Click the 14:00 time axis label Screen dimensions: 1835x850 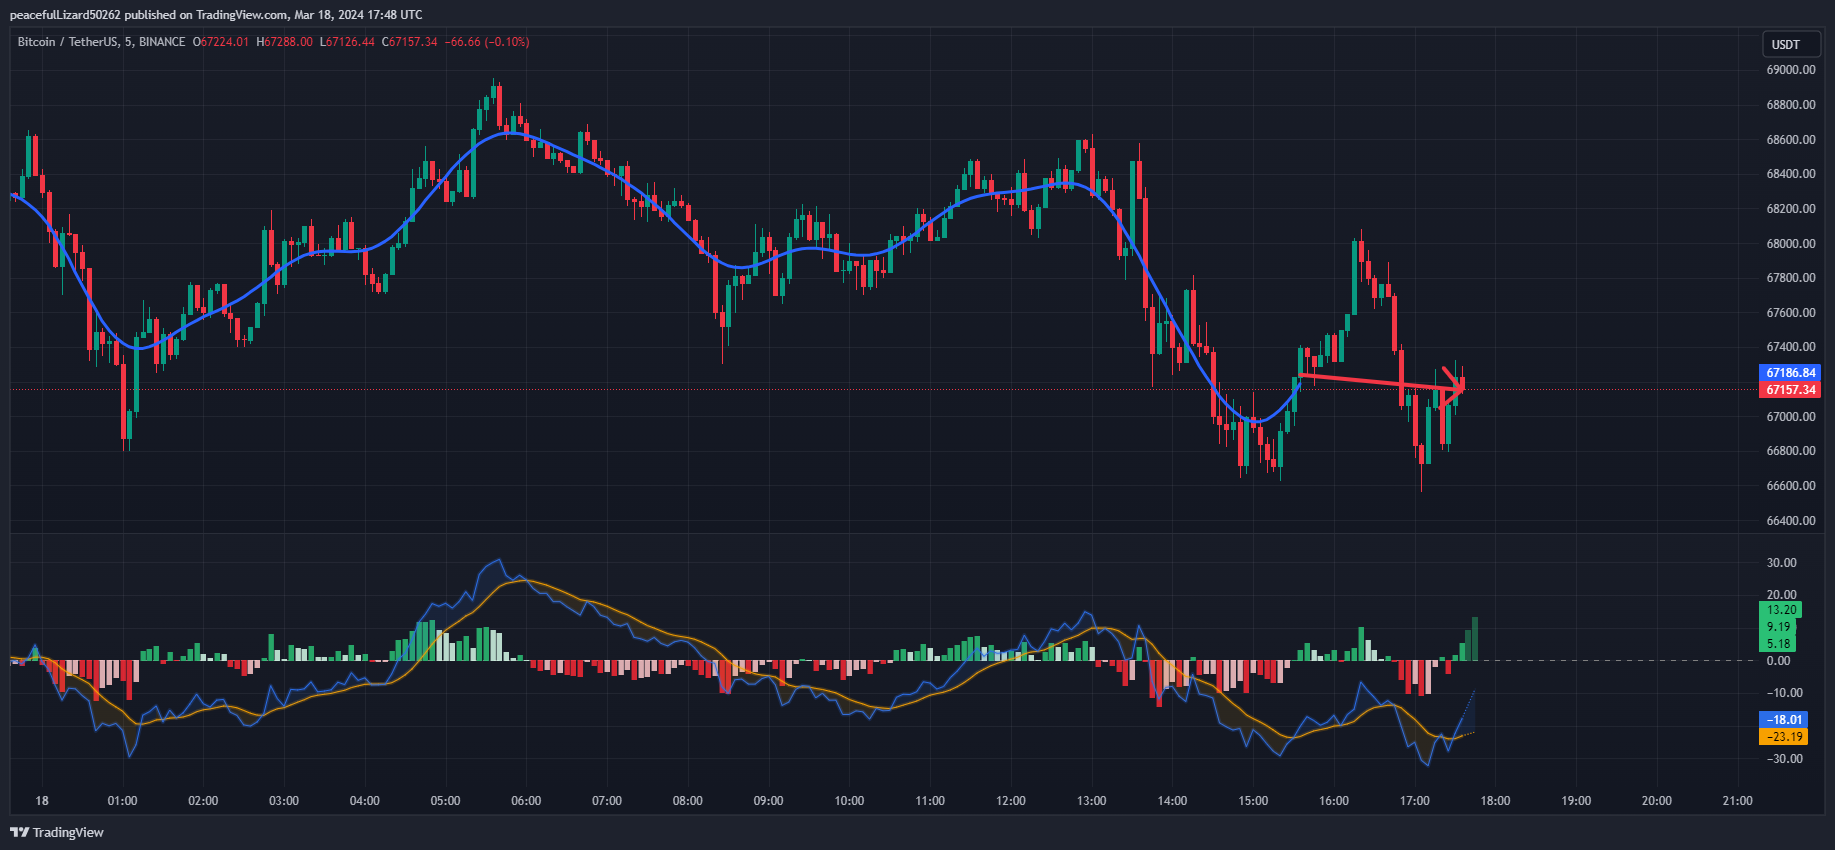[1172, 801]
